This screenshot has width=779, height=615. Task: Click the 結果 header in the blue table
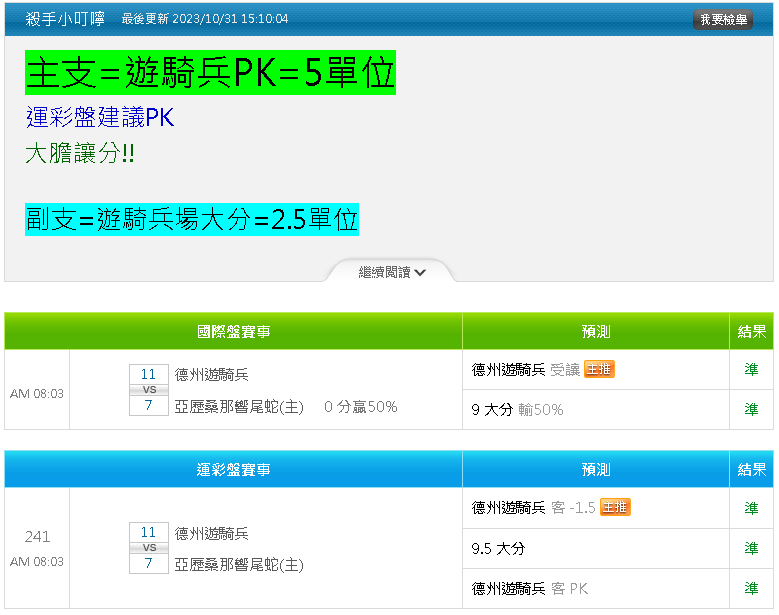[x=752, y=469]
